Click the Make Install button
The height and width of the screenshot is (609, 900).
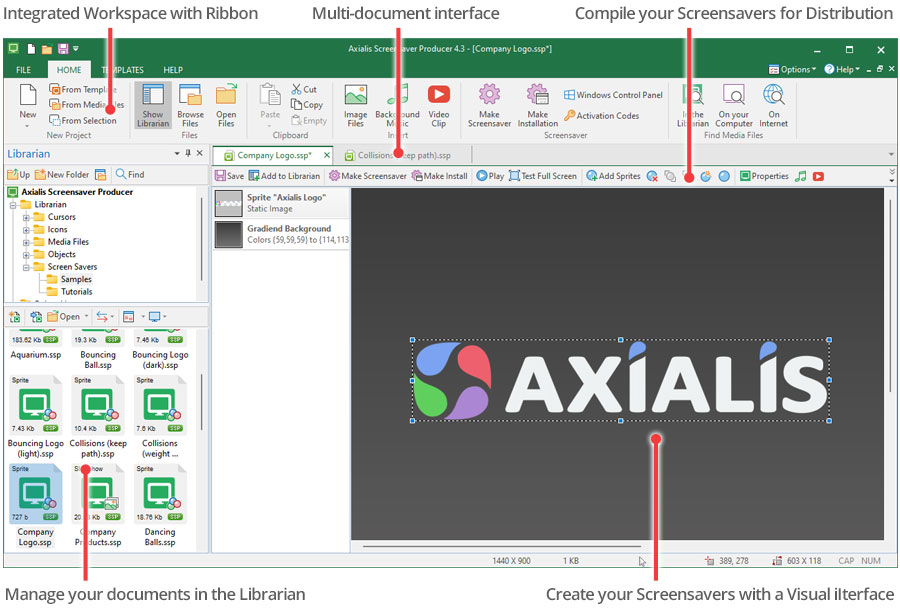[445, 176]
